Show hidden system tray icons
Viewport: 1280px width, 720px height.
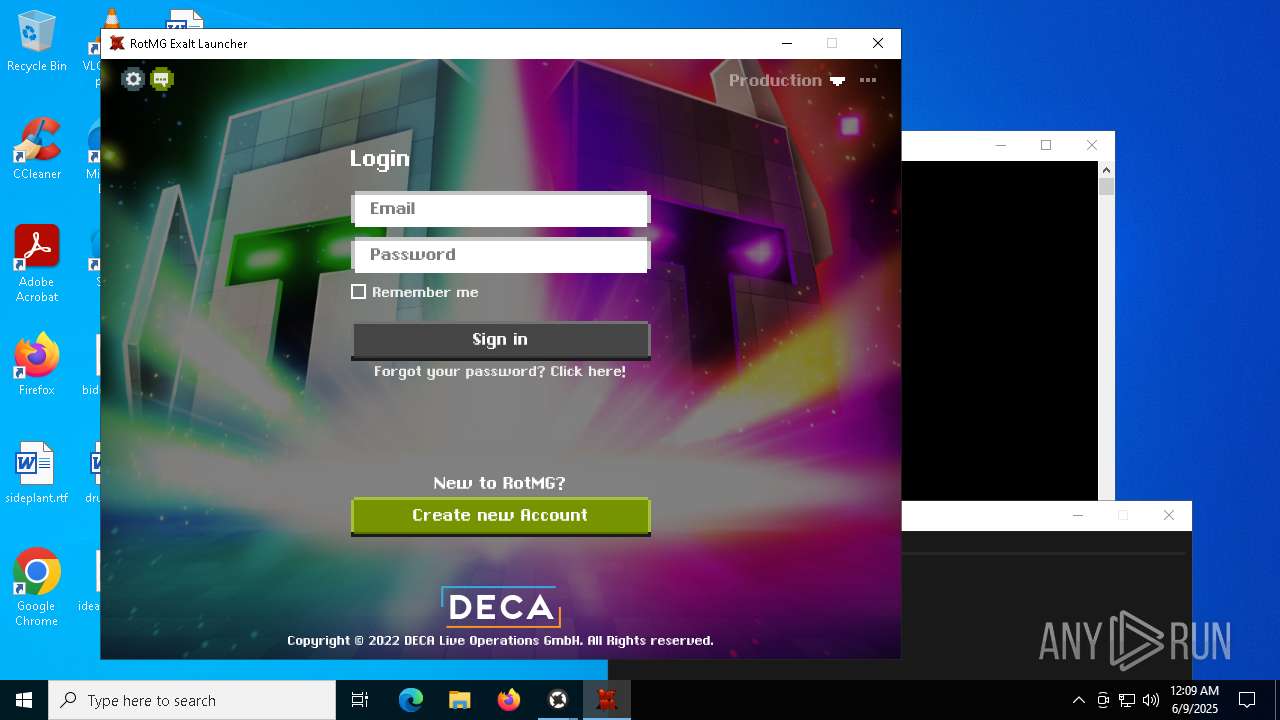point(1078,700)
